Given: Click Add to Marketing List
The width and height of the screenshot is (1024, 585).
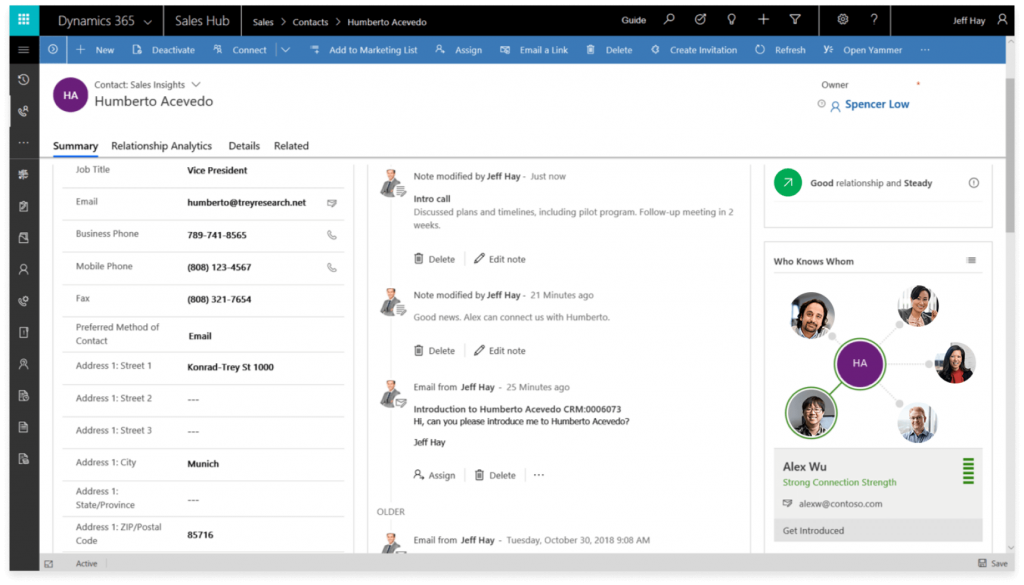Looking at the screenshot, I should tap(364, 50).
